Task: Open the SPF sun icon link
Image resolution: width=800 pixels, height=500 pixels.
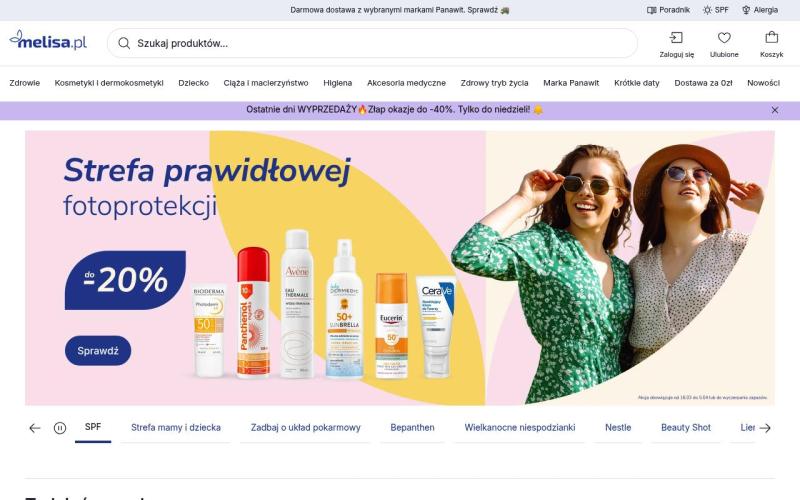Action: [715, 10]
